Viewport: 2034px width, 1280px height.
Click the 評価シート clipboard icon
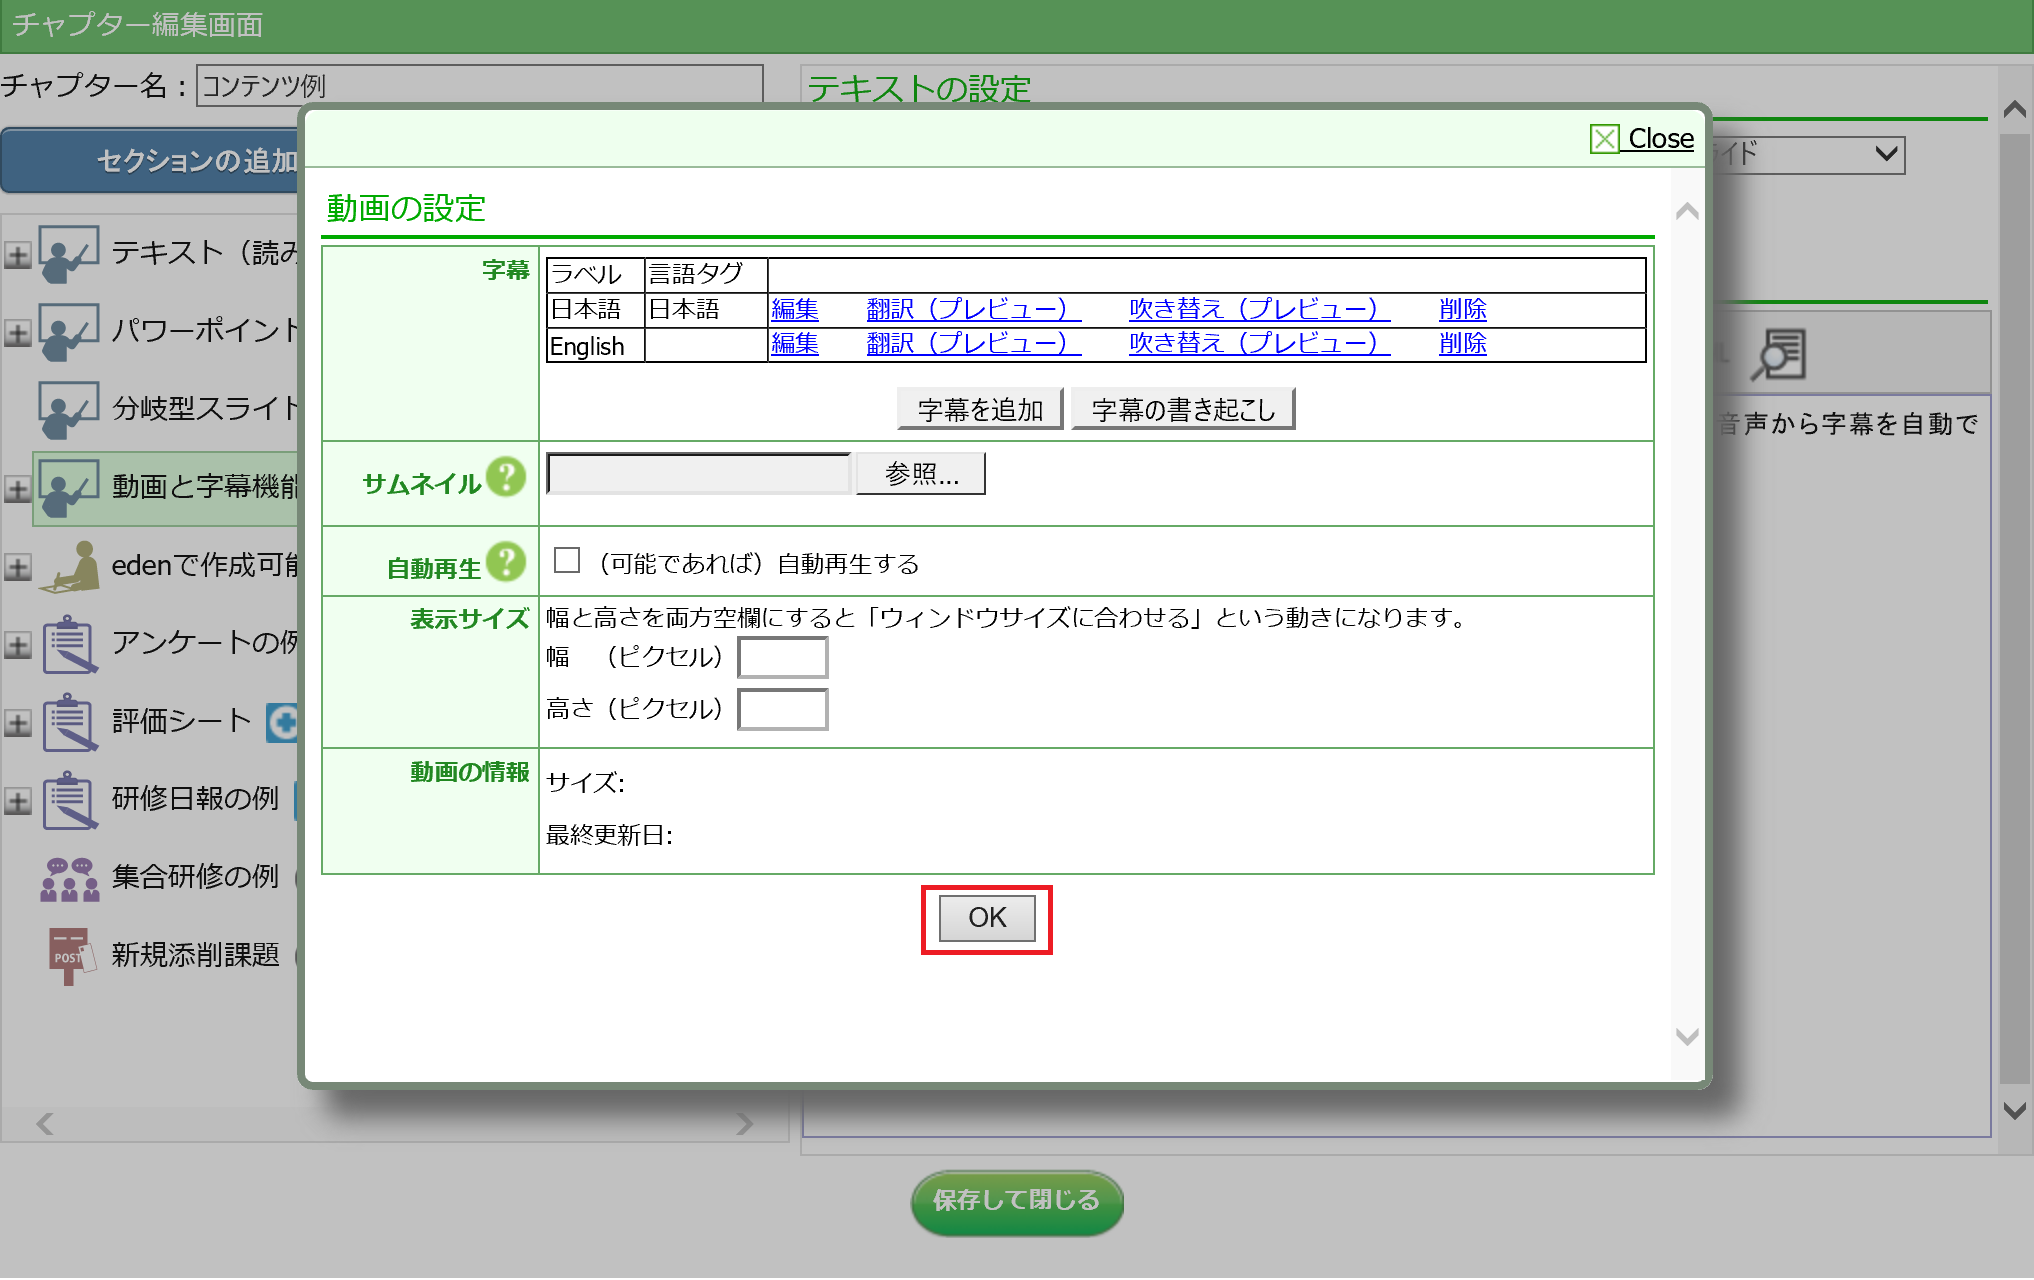[69, 722]
